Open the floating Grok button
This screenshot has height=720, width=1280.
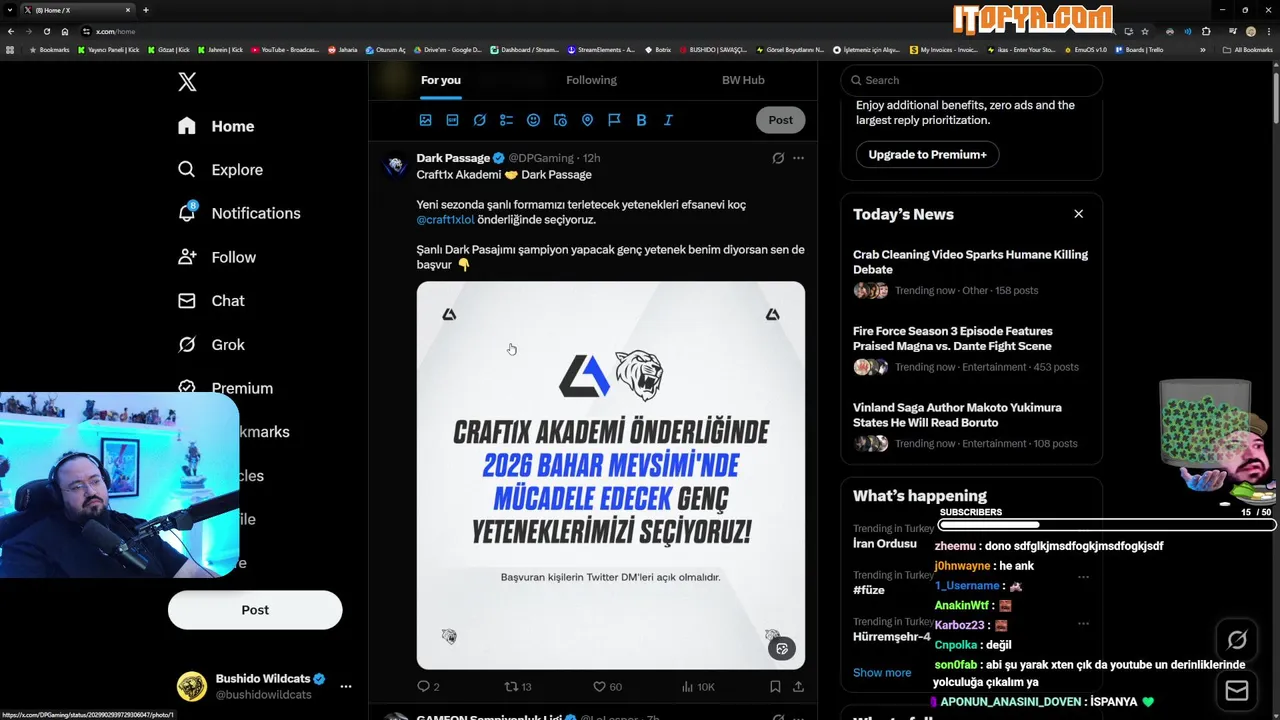click(x=1236, y=640)
